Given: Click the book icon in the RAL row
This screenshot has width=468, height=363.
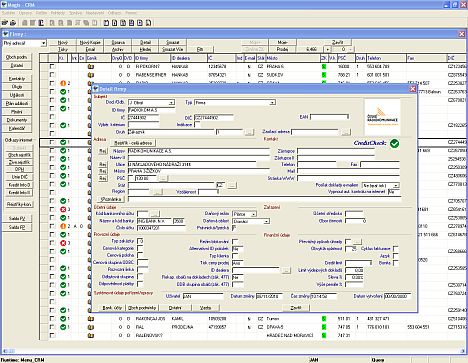Looking at the screenshot, I should tap(91, 327).
